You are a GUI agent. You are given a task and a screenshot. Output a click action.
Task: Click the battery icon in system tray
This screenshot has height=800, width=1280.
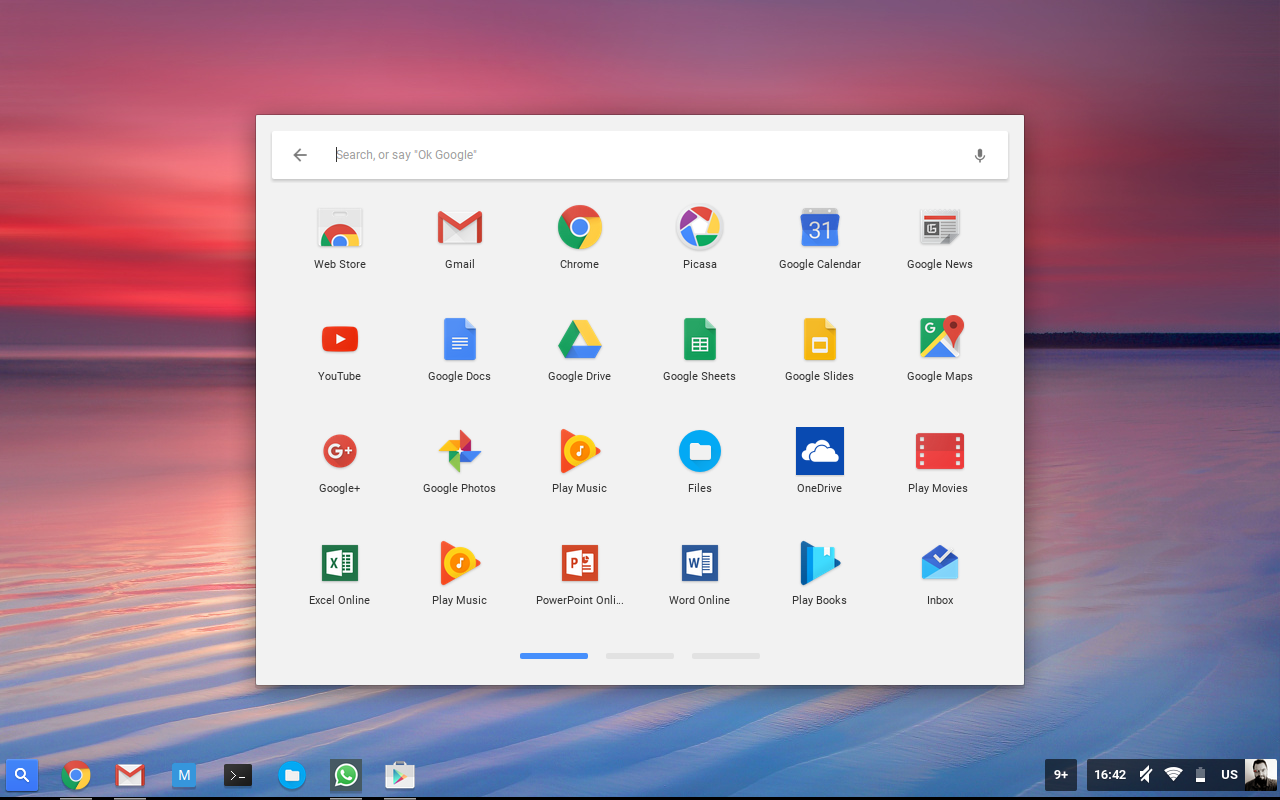[1201, 775]
